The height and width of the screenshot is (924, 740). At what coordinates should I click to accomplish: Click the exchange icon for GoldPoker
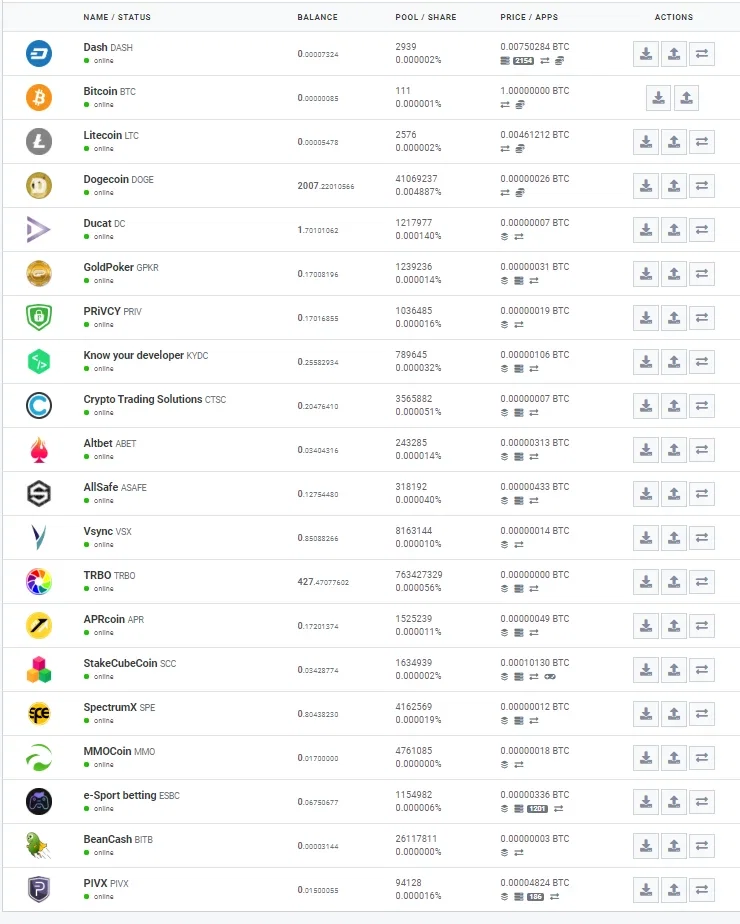pos(702,274)
